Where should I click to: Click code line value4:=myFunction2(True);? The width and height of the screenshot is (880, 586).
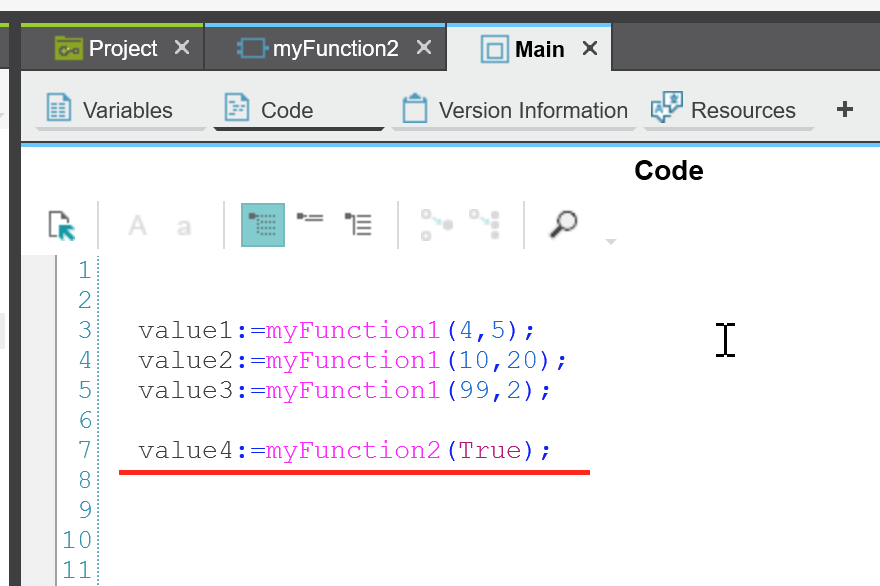point(345,450)
